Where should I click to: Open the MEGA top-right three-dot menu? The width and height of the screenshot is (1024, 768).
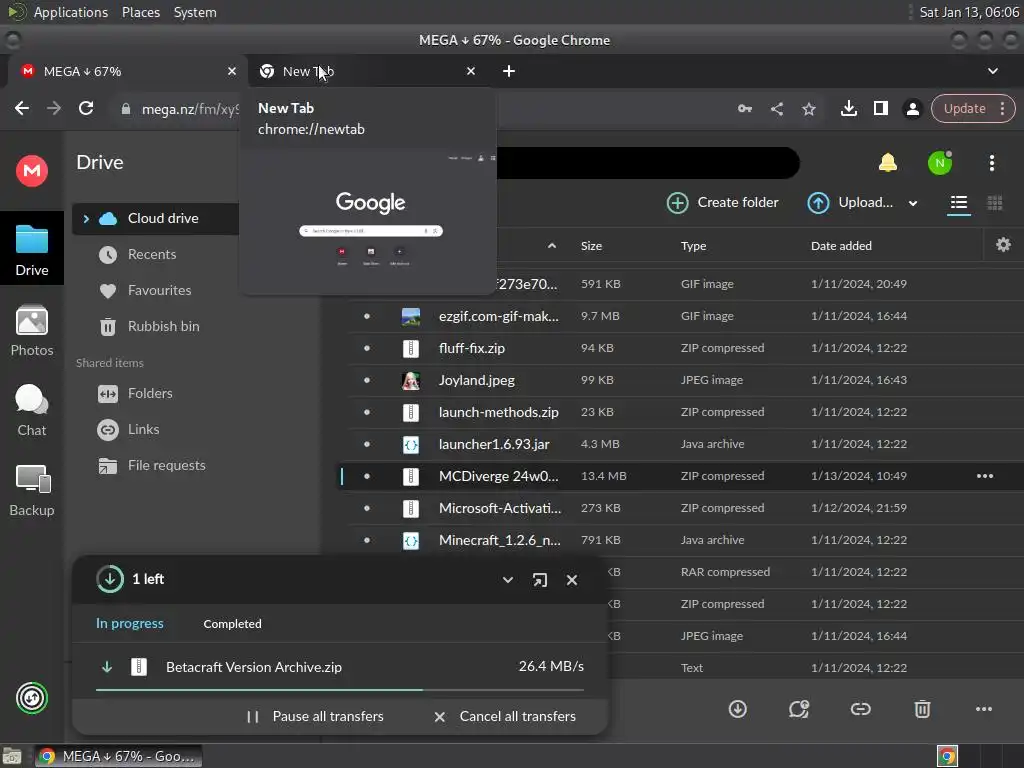(991, 163)
